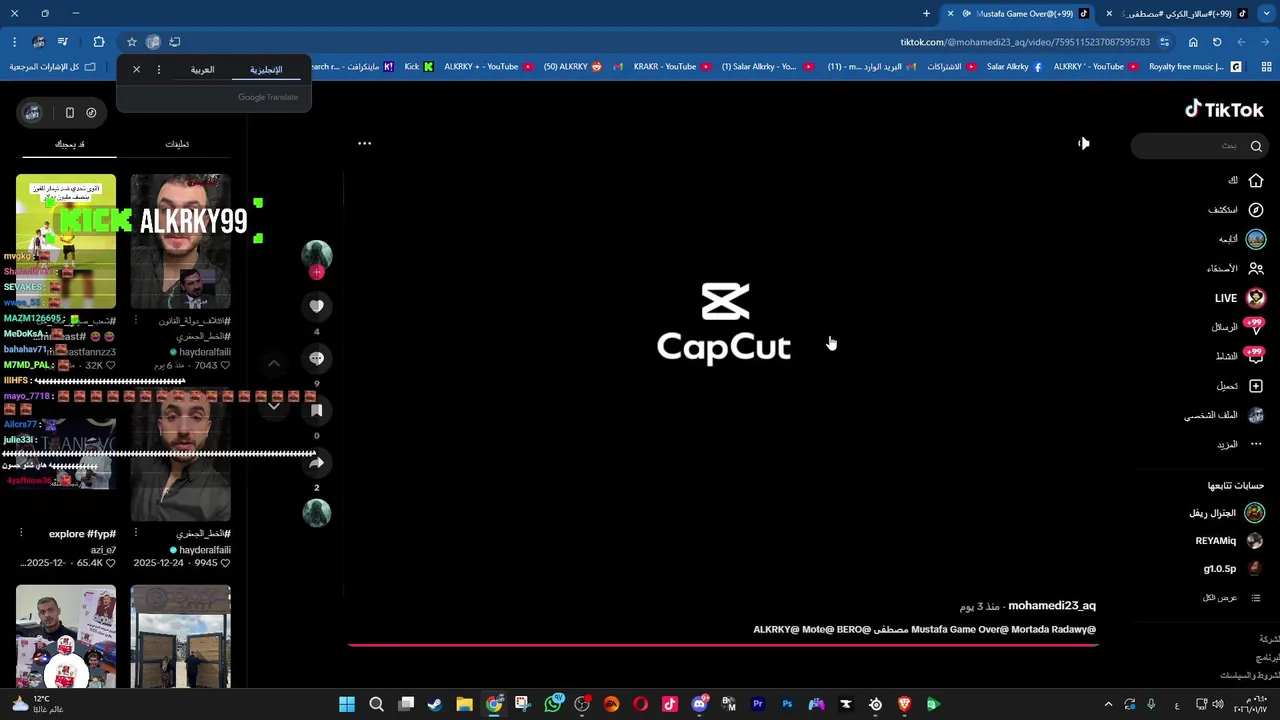This screenshot has height=720, width=1280.
Task: Like the video with the heart icon
Action: point(317,306)
